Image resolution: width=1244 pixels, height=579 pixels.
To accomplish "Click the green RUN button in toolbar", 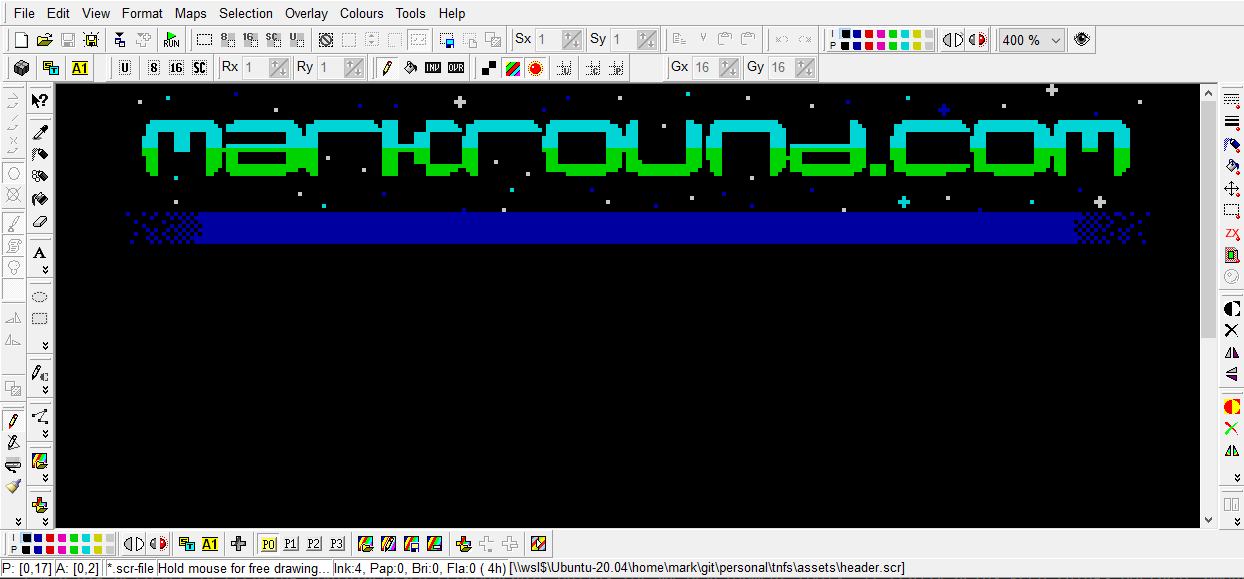I will click(171, 40).
